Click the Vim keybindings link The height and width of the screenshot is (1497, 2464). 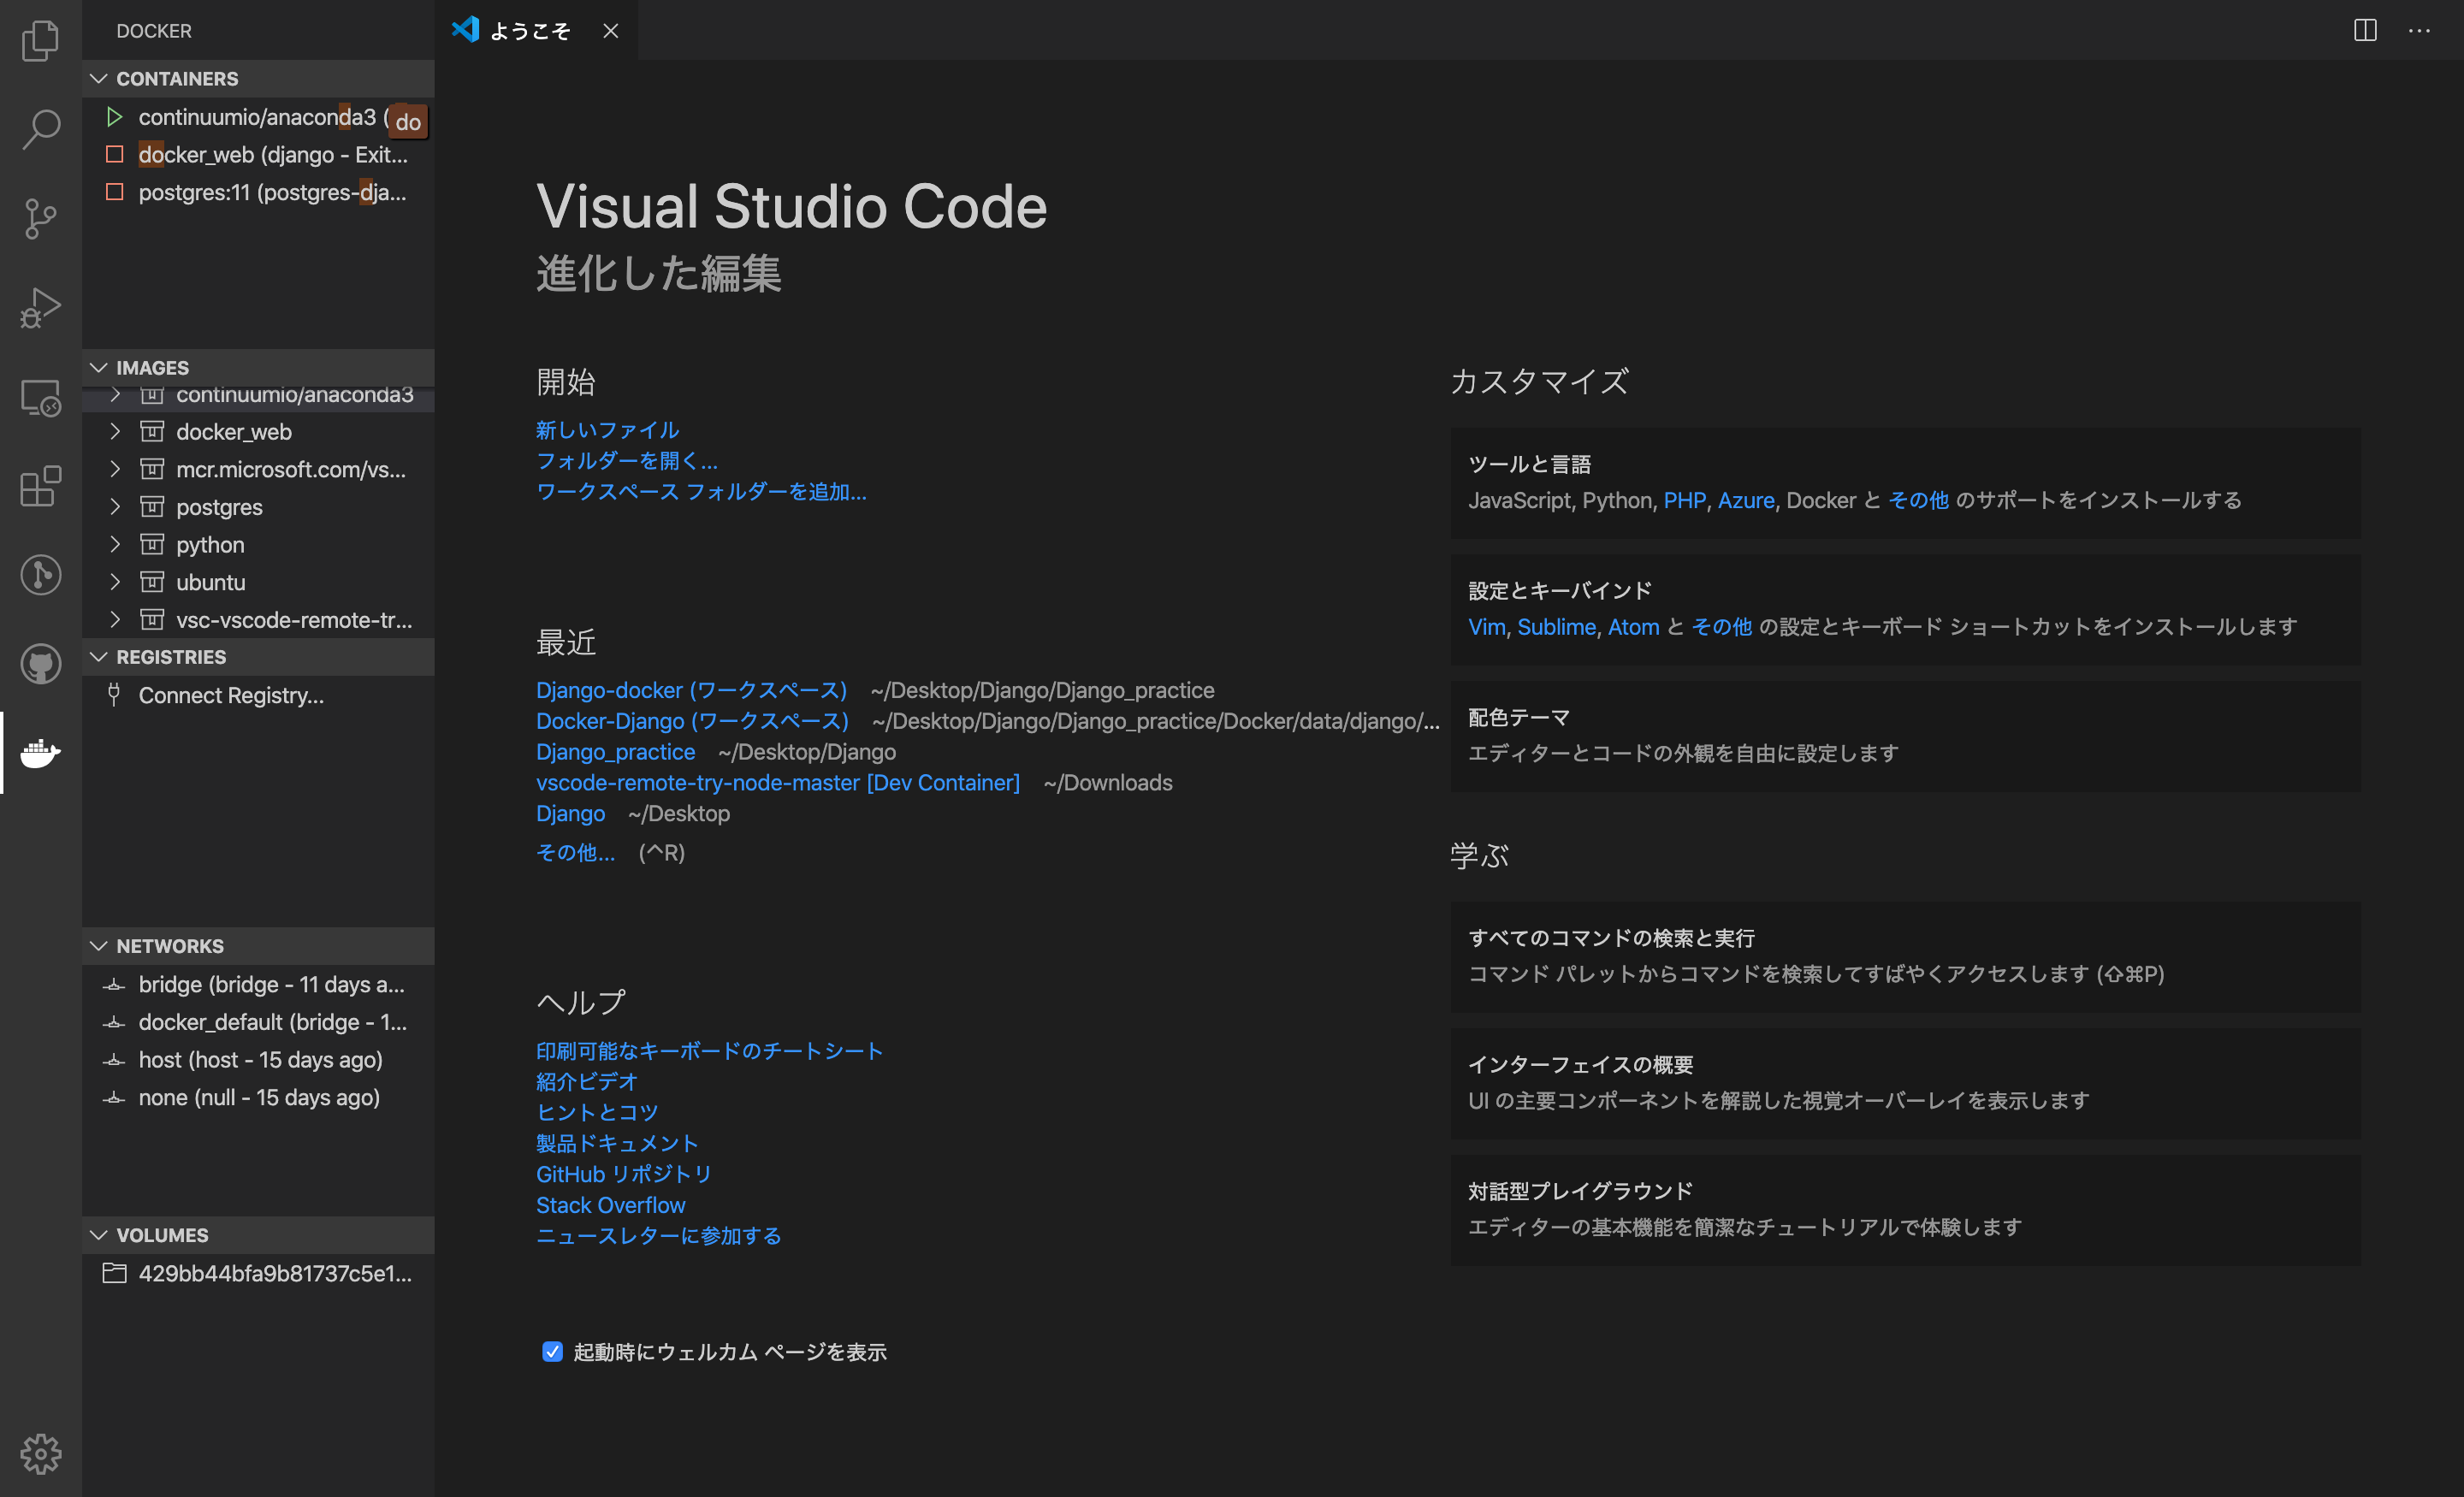[1486, 627]
